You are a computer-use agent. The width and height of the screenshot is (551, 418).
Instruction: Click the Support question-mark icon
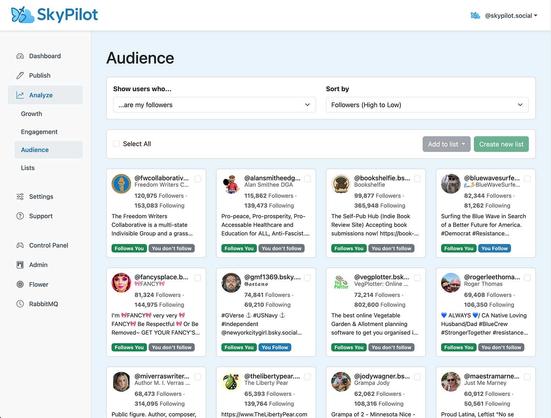pos(20,216)
